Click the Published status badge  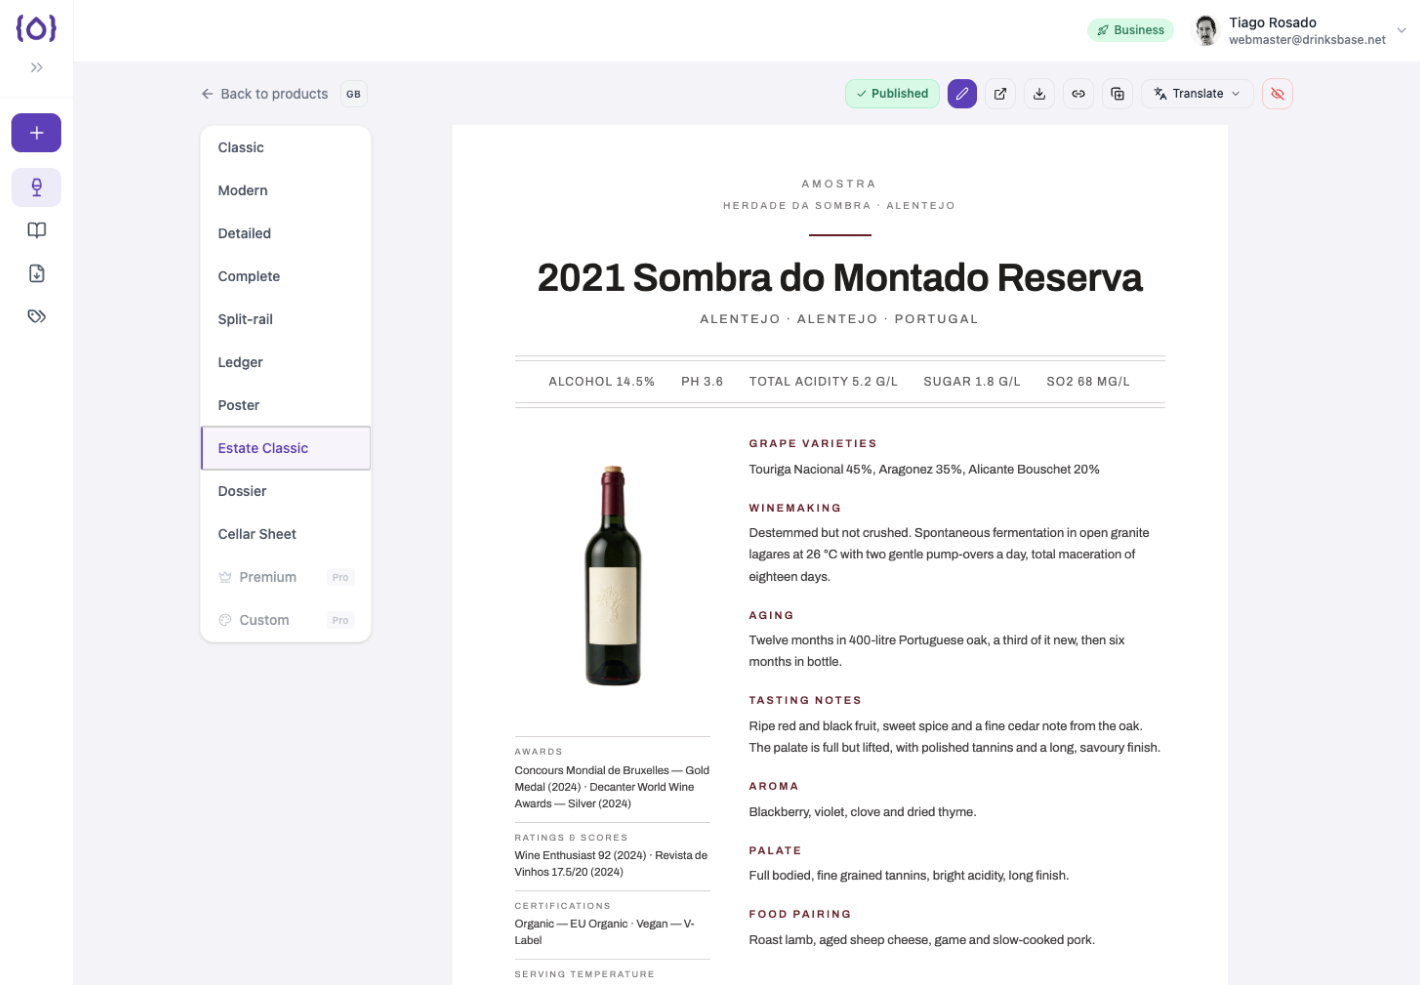click(x=892, y=94)
